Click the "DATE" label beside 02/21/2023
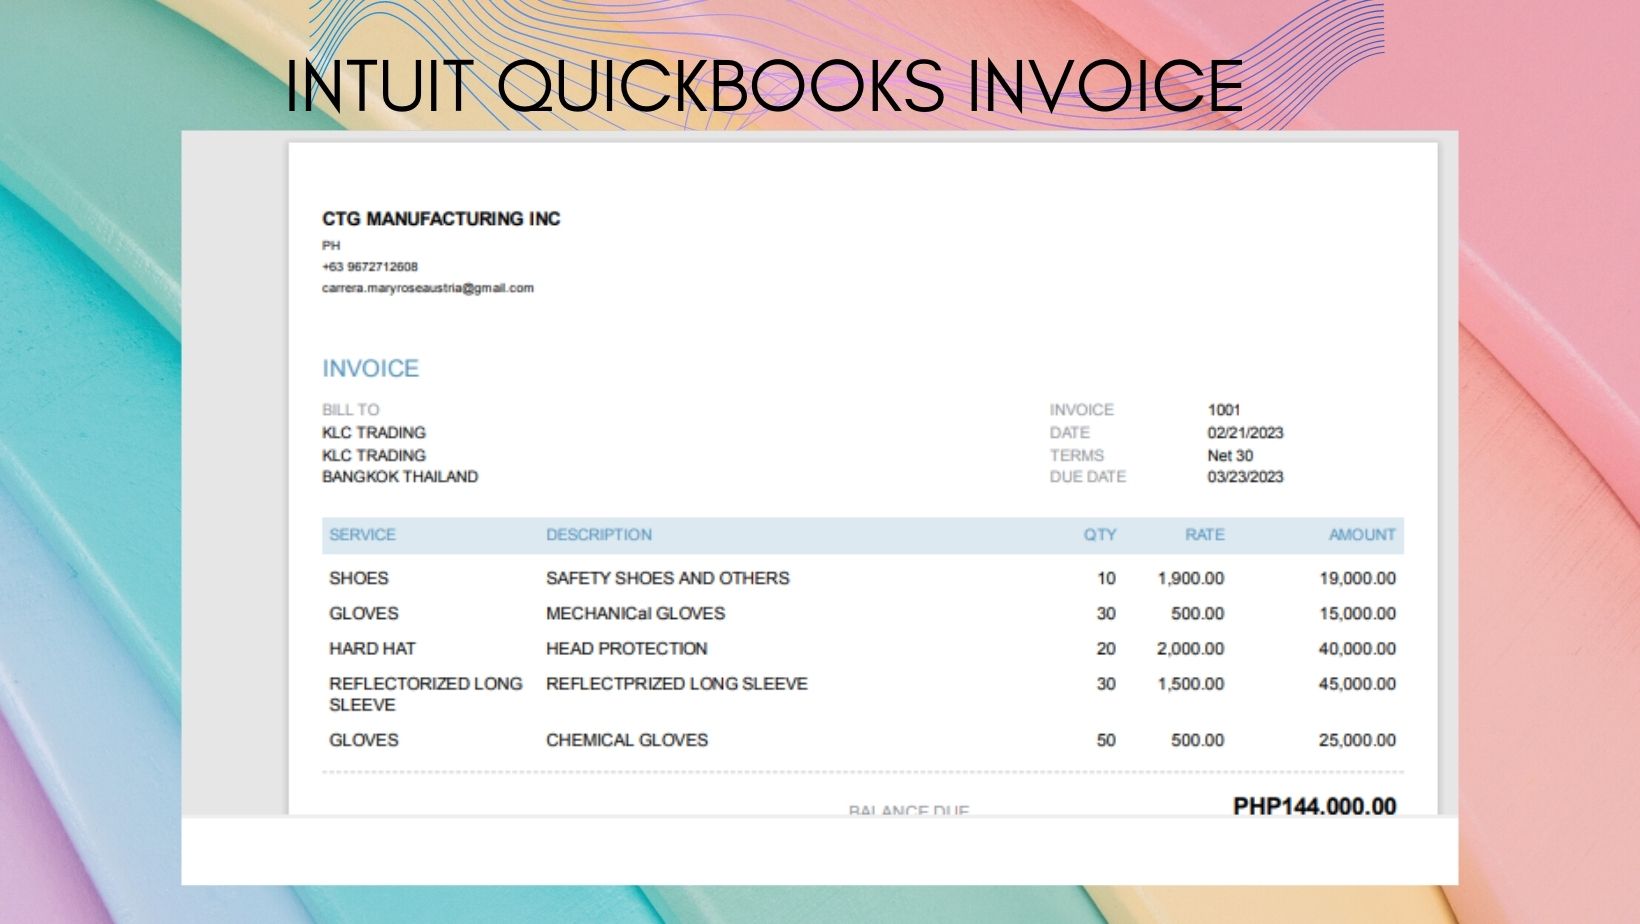 pyautogui.click(x=1069, y=433)
